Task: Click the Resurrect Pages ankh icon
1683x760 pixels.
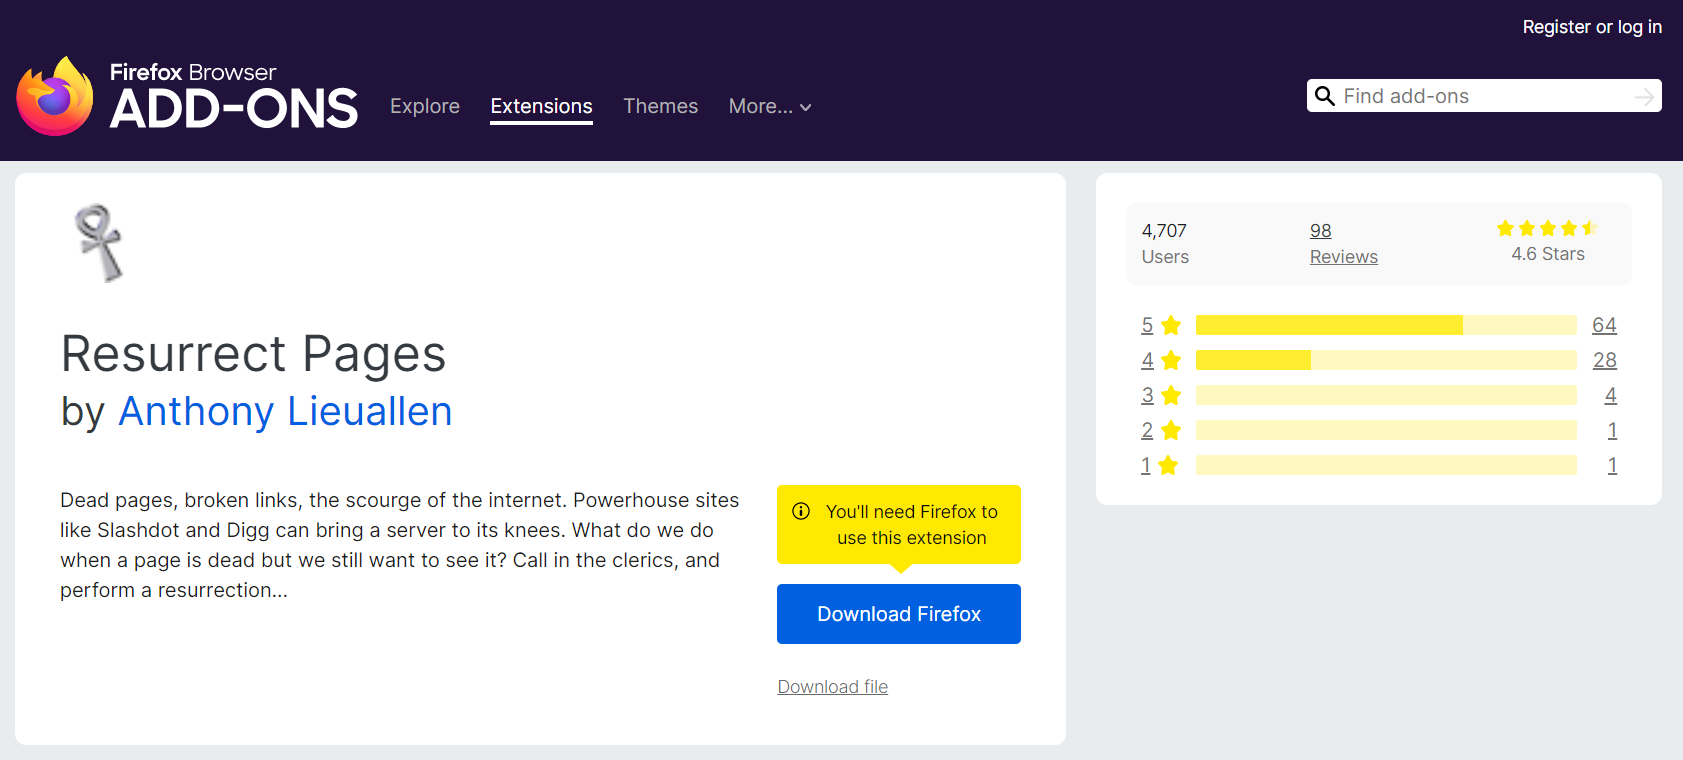Action: 99,243
